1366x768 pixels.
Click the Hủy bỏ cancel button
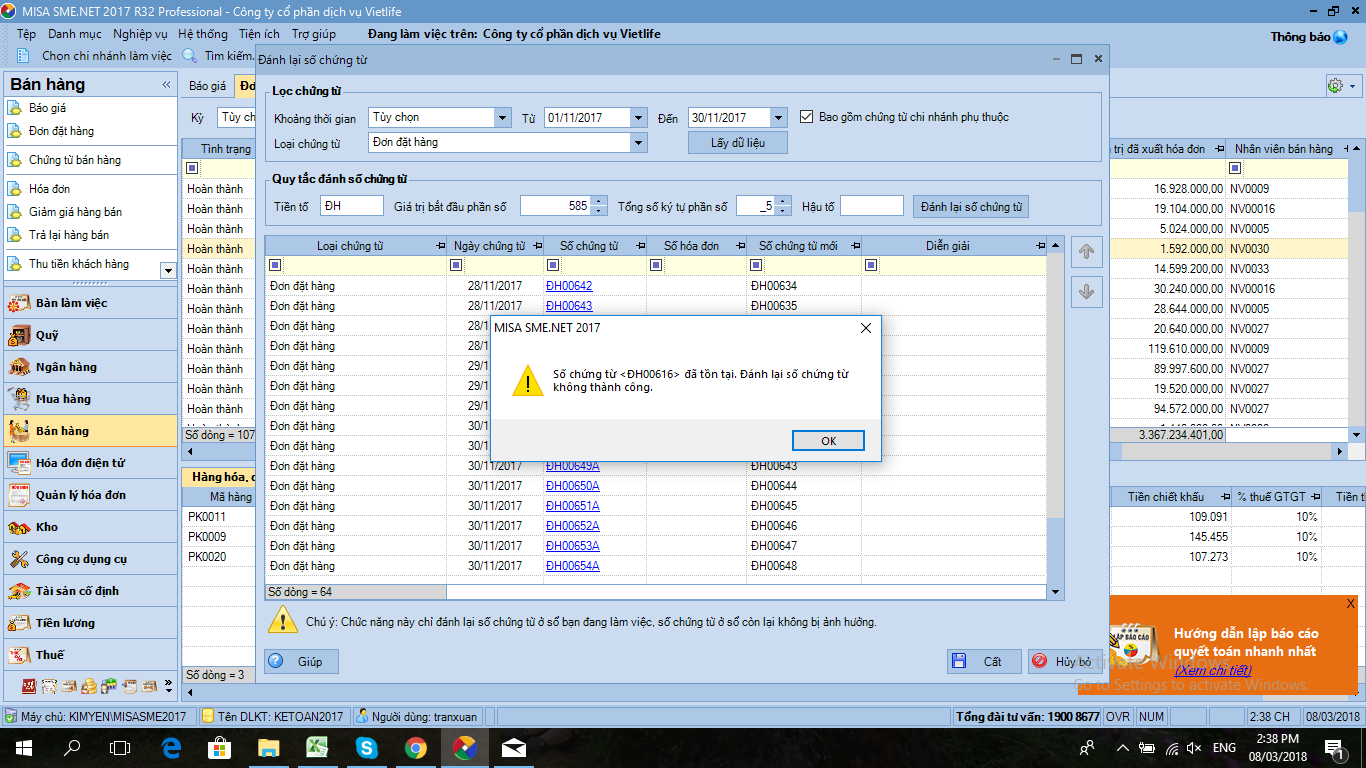[1066, 661]
